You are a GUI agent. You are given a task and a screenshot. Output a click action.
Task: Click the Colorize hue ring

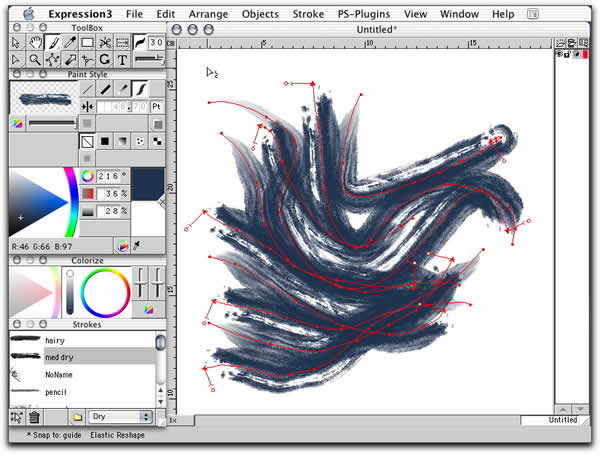105,292
